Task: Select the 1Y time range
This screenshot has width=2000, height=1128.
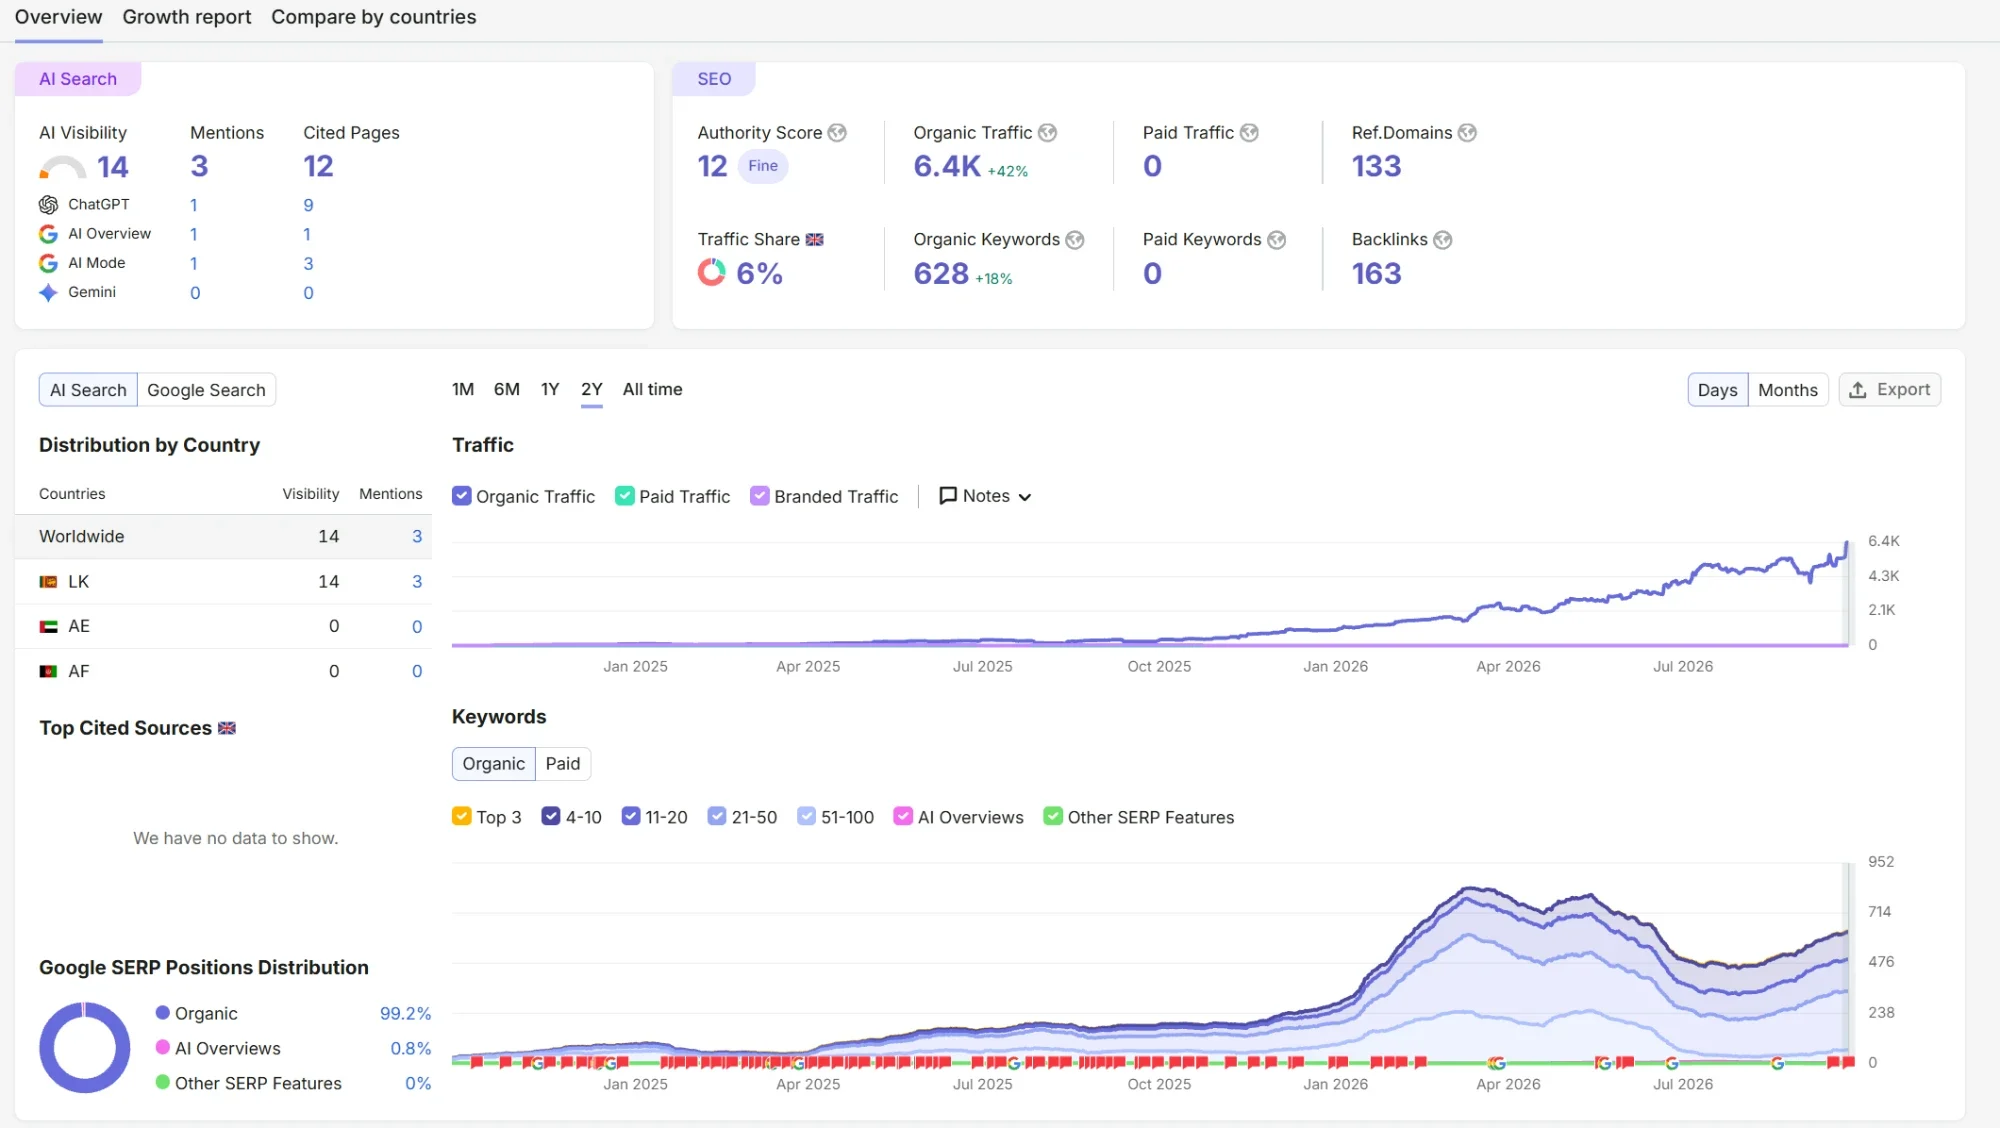Action: (x=550, y=390)
